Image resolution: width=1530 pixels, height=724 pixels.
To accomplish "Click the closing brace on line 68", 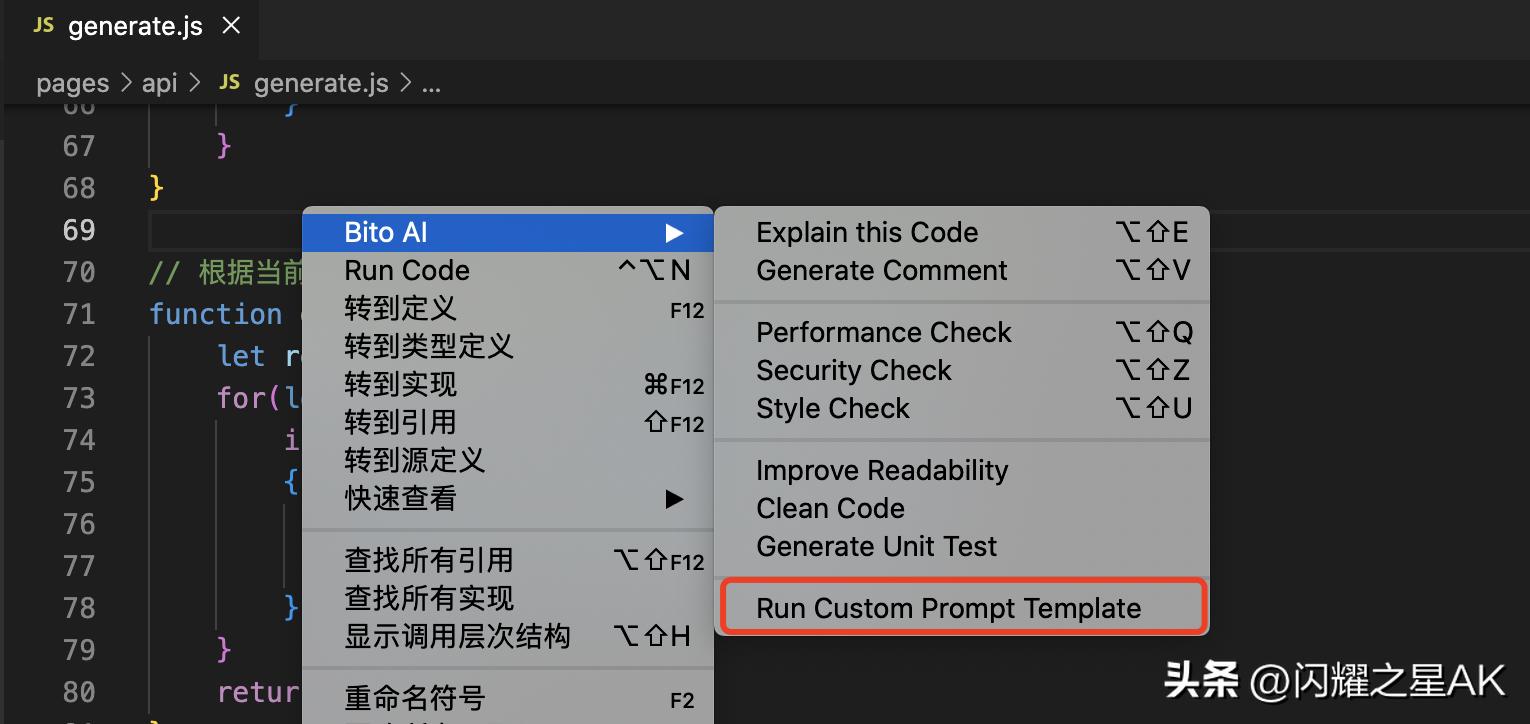I will pyautogui.click(x=156, y=188).
